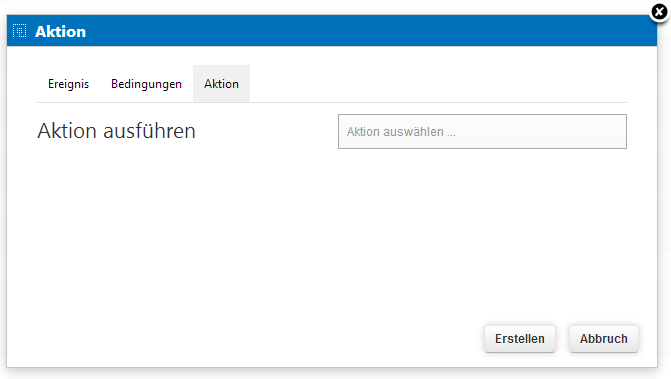Click the blue Aktion title bar text
Image resolution: width=671 pixels, height=379 pixels.
[x=60, y=32]
